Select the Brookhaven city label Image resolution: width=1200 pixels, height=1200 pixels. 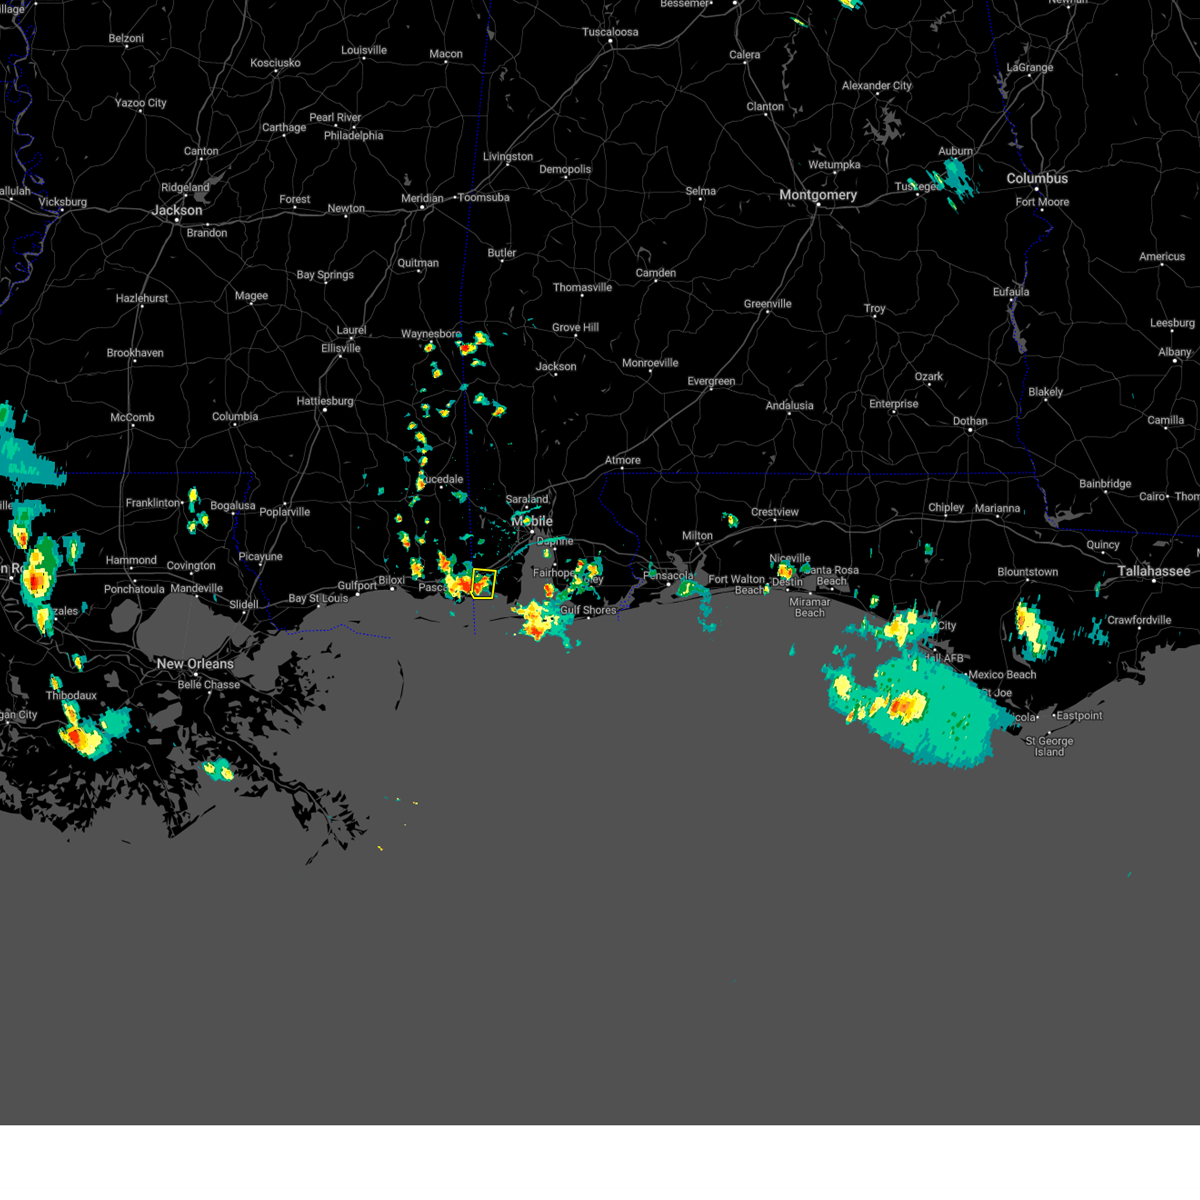point(135,353)
